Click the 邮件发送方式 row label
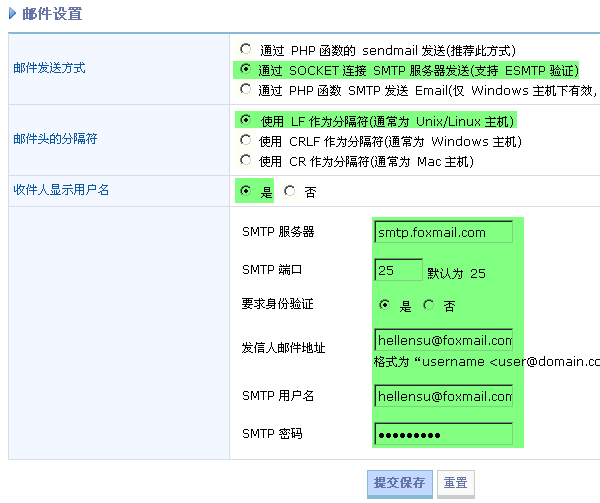The width and height of the screenshot is (600, 503). (49, 69)
